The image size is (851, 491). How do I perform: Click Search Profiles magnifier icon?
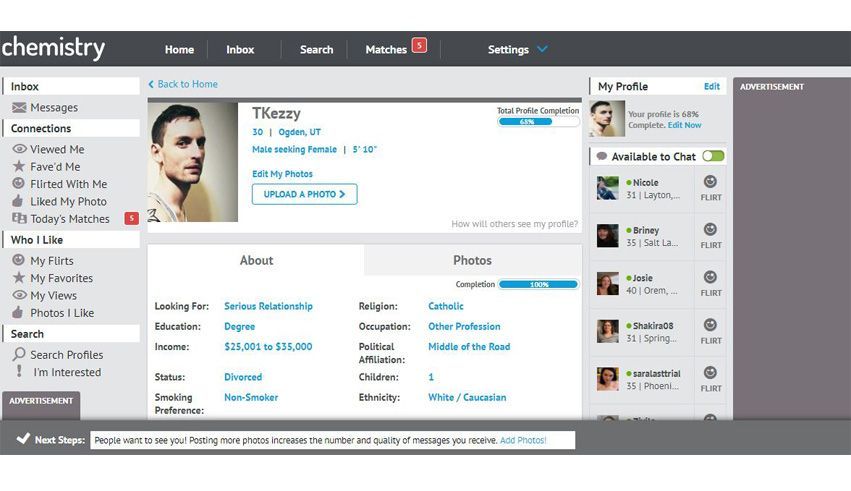[19, 354]
